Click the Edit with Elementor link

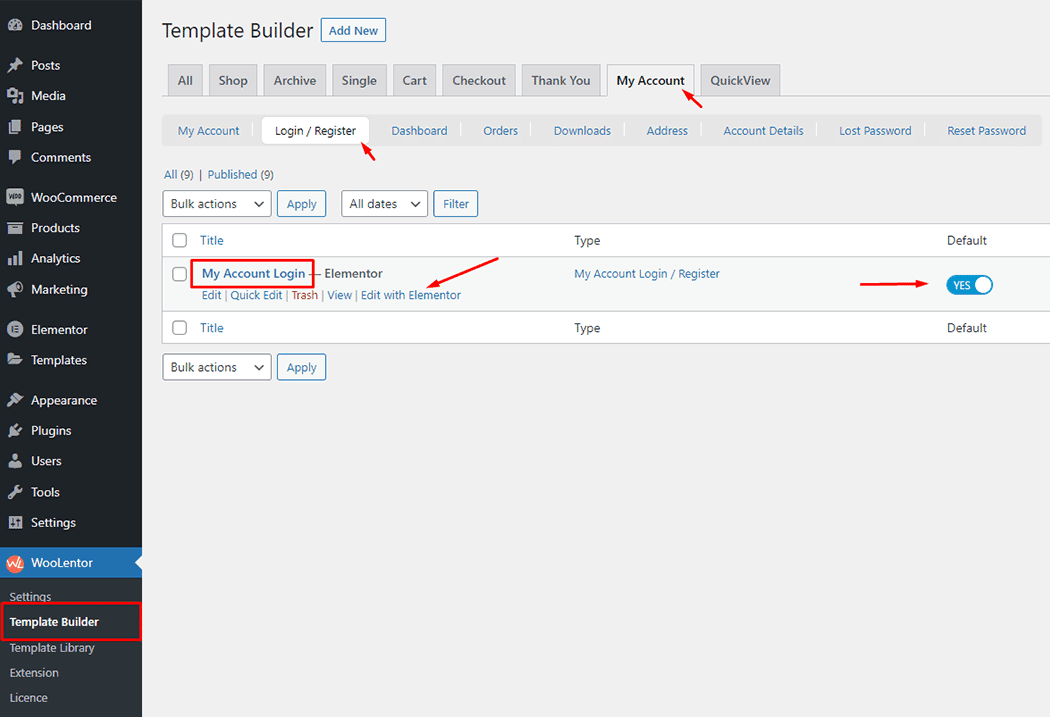pos(411,295)
